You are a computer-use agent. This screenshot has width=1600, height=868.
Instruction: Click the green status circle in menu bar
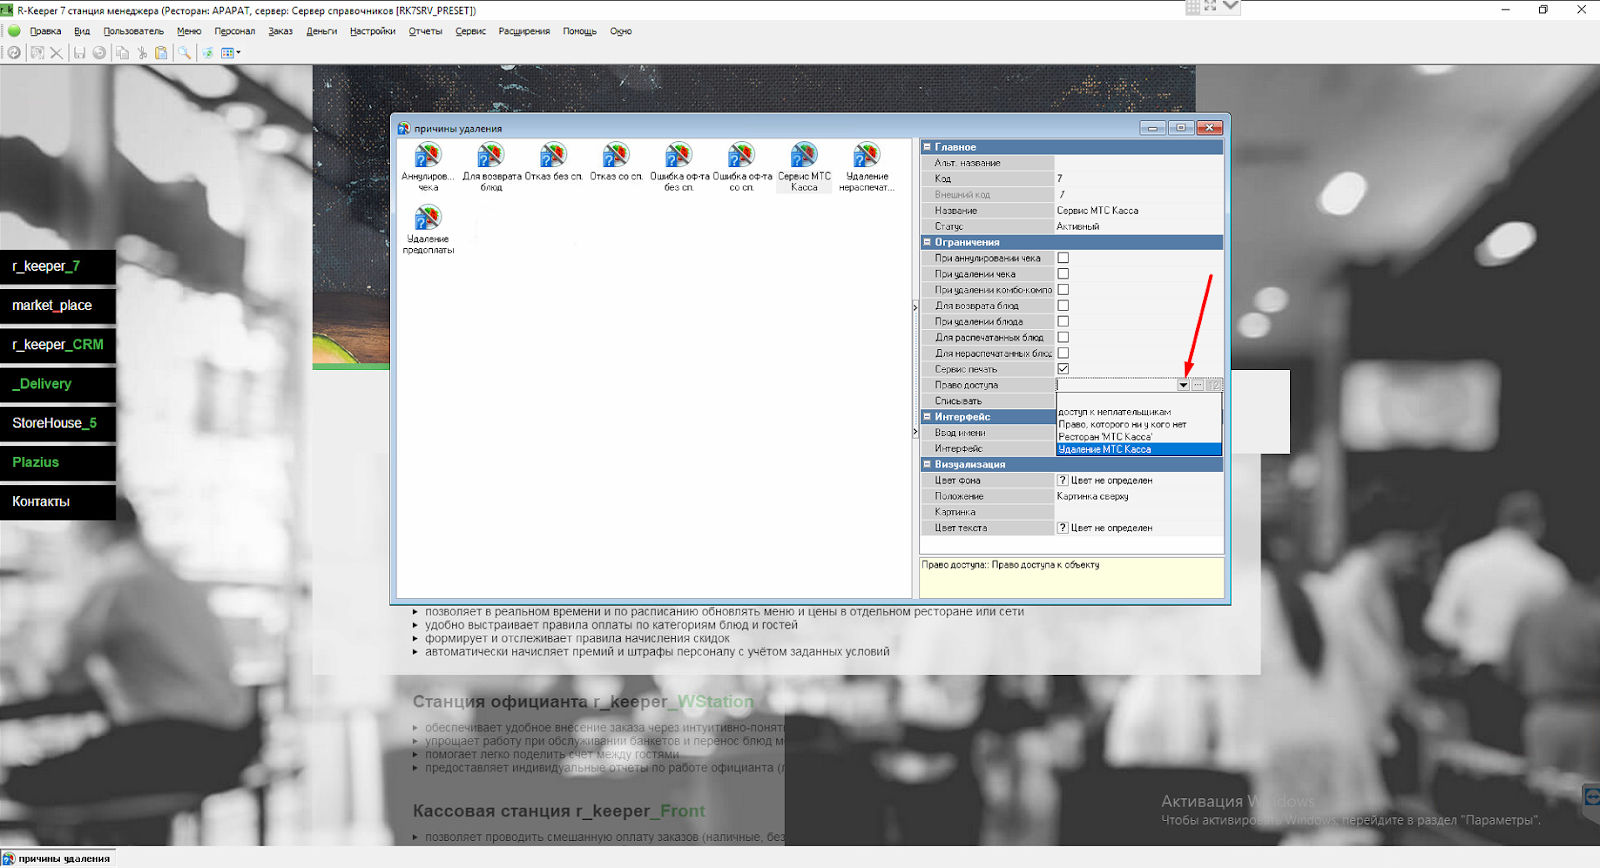point(14,31)
